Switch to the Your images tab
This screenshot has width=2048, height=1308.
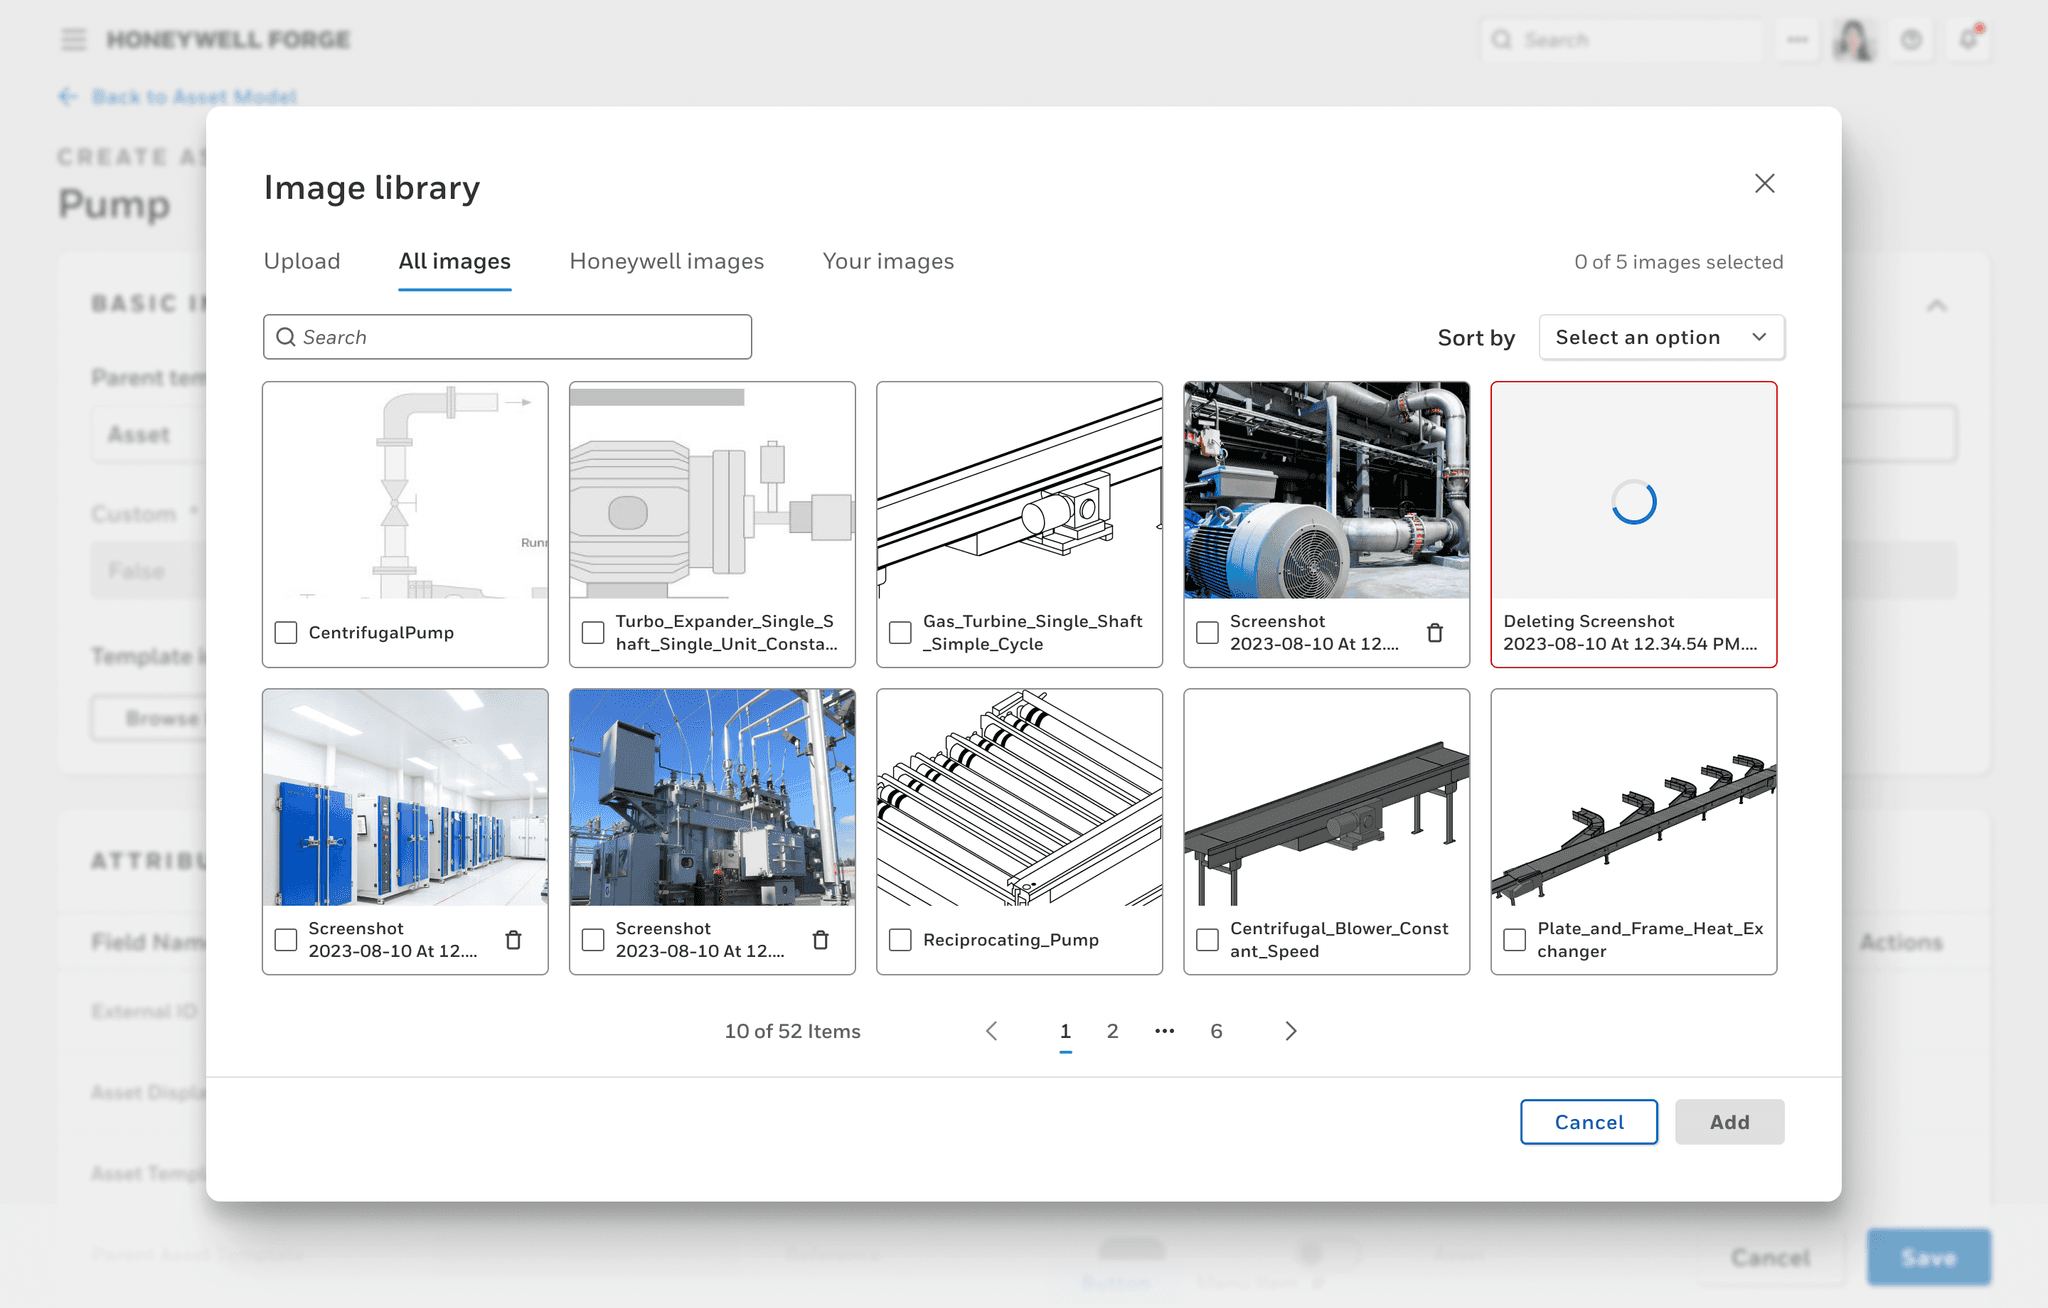[x=888, y=261]
